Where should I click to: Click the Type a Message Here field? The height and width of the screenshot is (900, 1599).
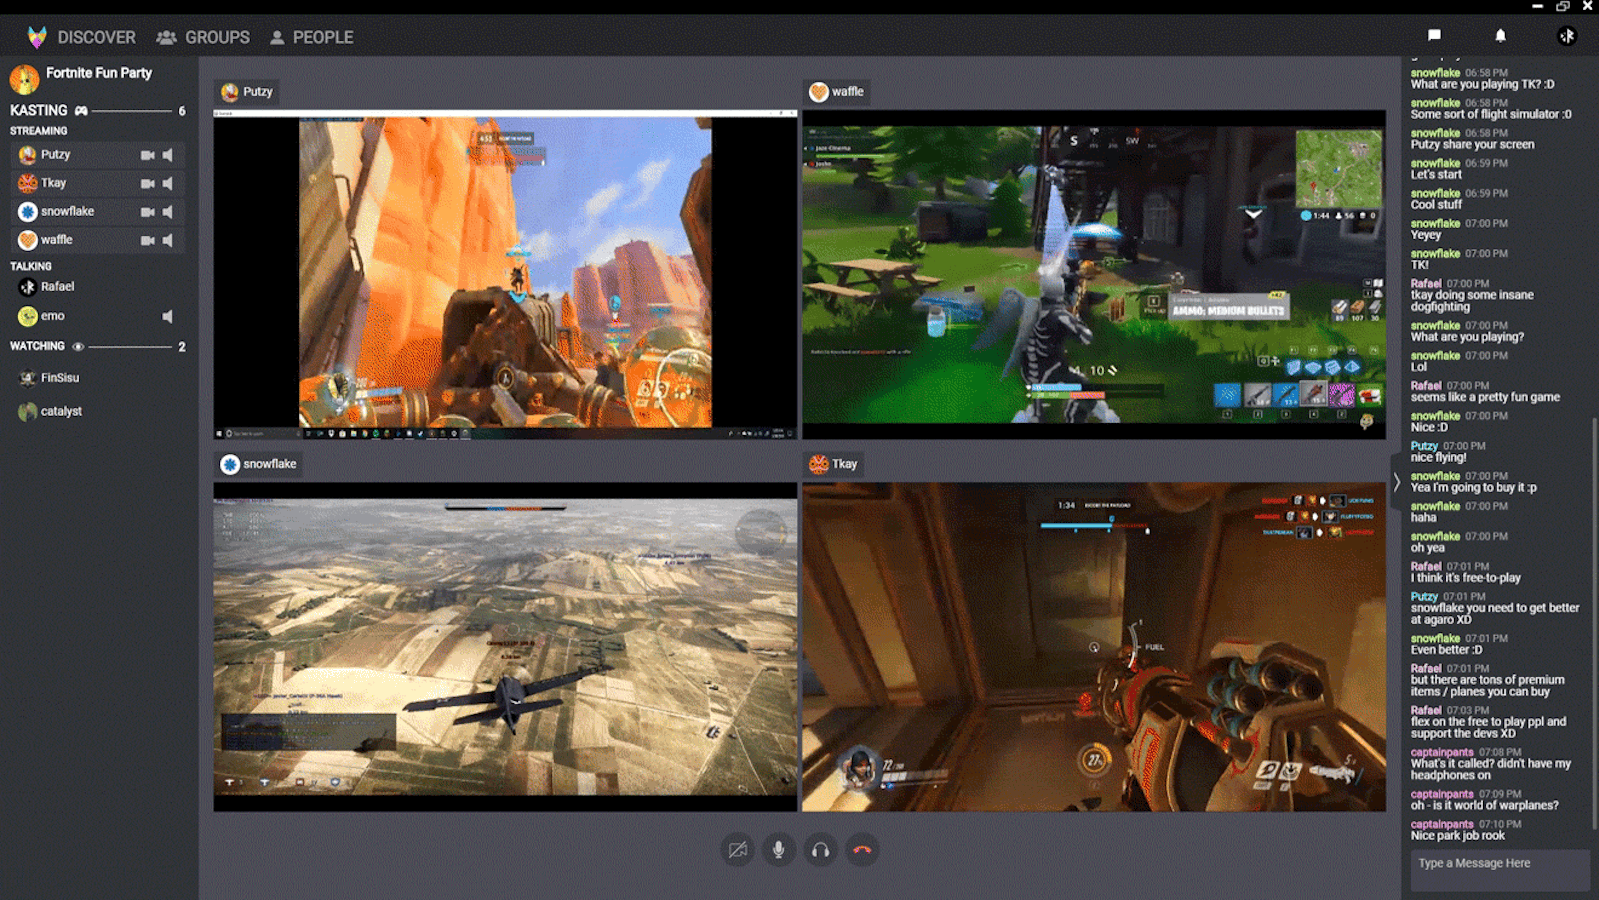click(x=1498, y=864)
